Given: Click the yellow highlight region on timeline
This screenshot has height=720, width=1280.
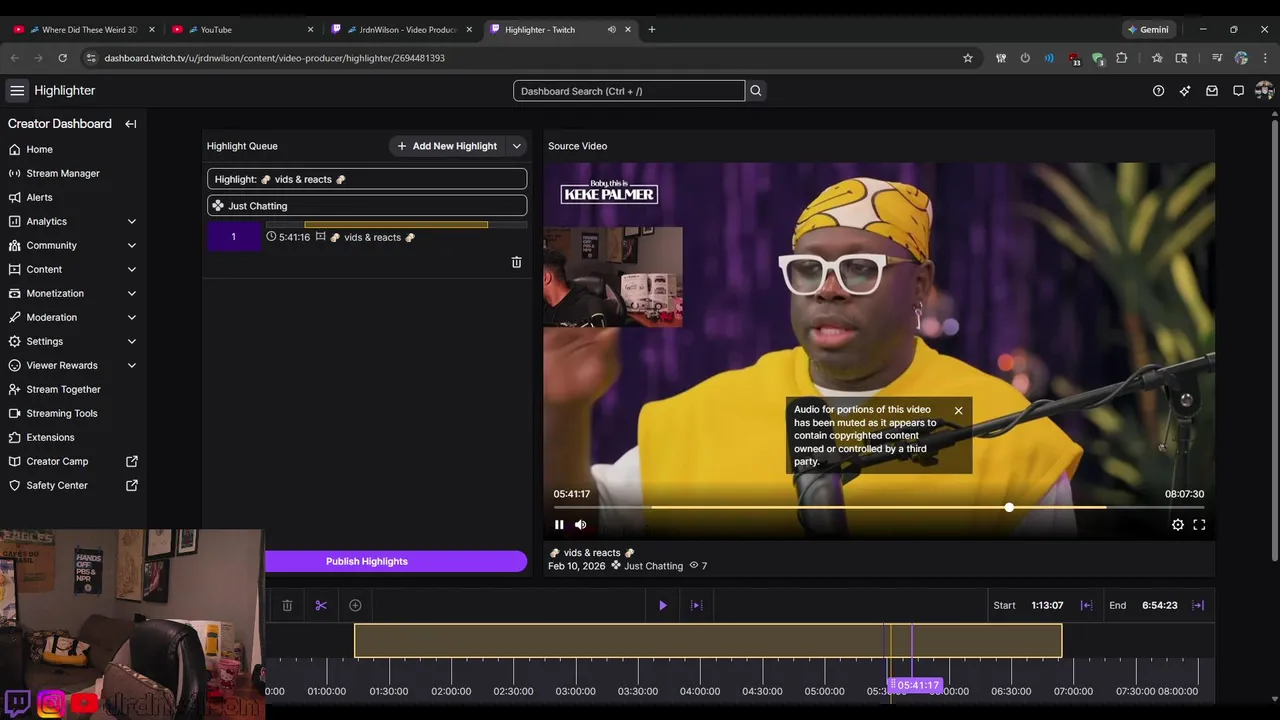Looking at the screenshot, I should pos(708,641).
